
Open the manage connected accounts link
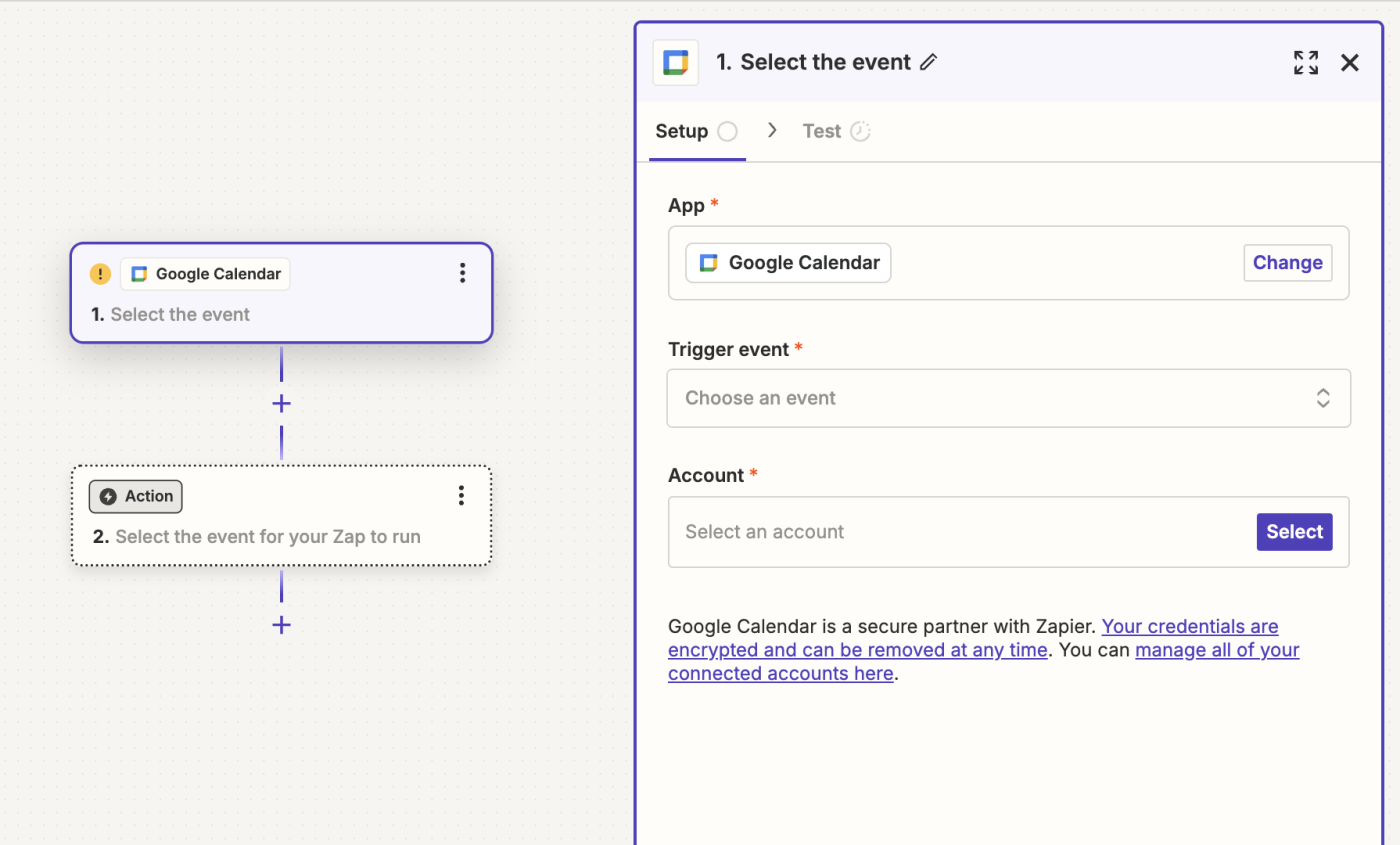(x=1216, y=650)
